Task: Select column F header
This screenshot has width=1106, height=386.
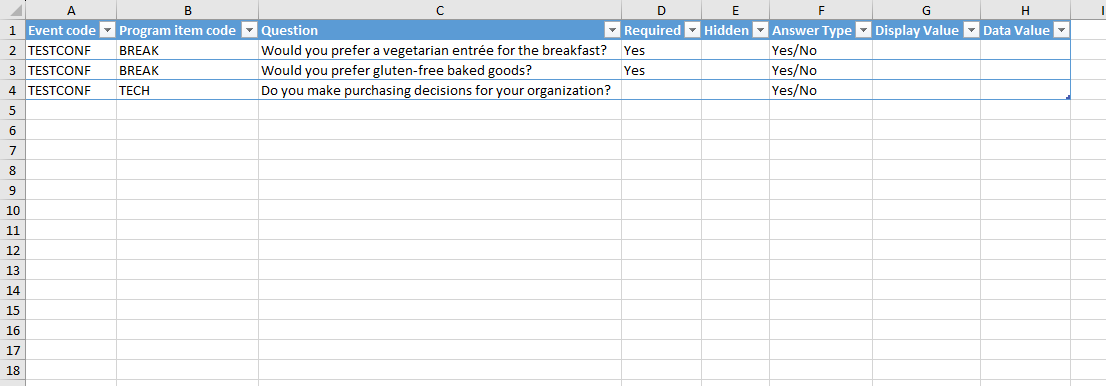Action: pos(821,10)
